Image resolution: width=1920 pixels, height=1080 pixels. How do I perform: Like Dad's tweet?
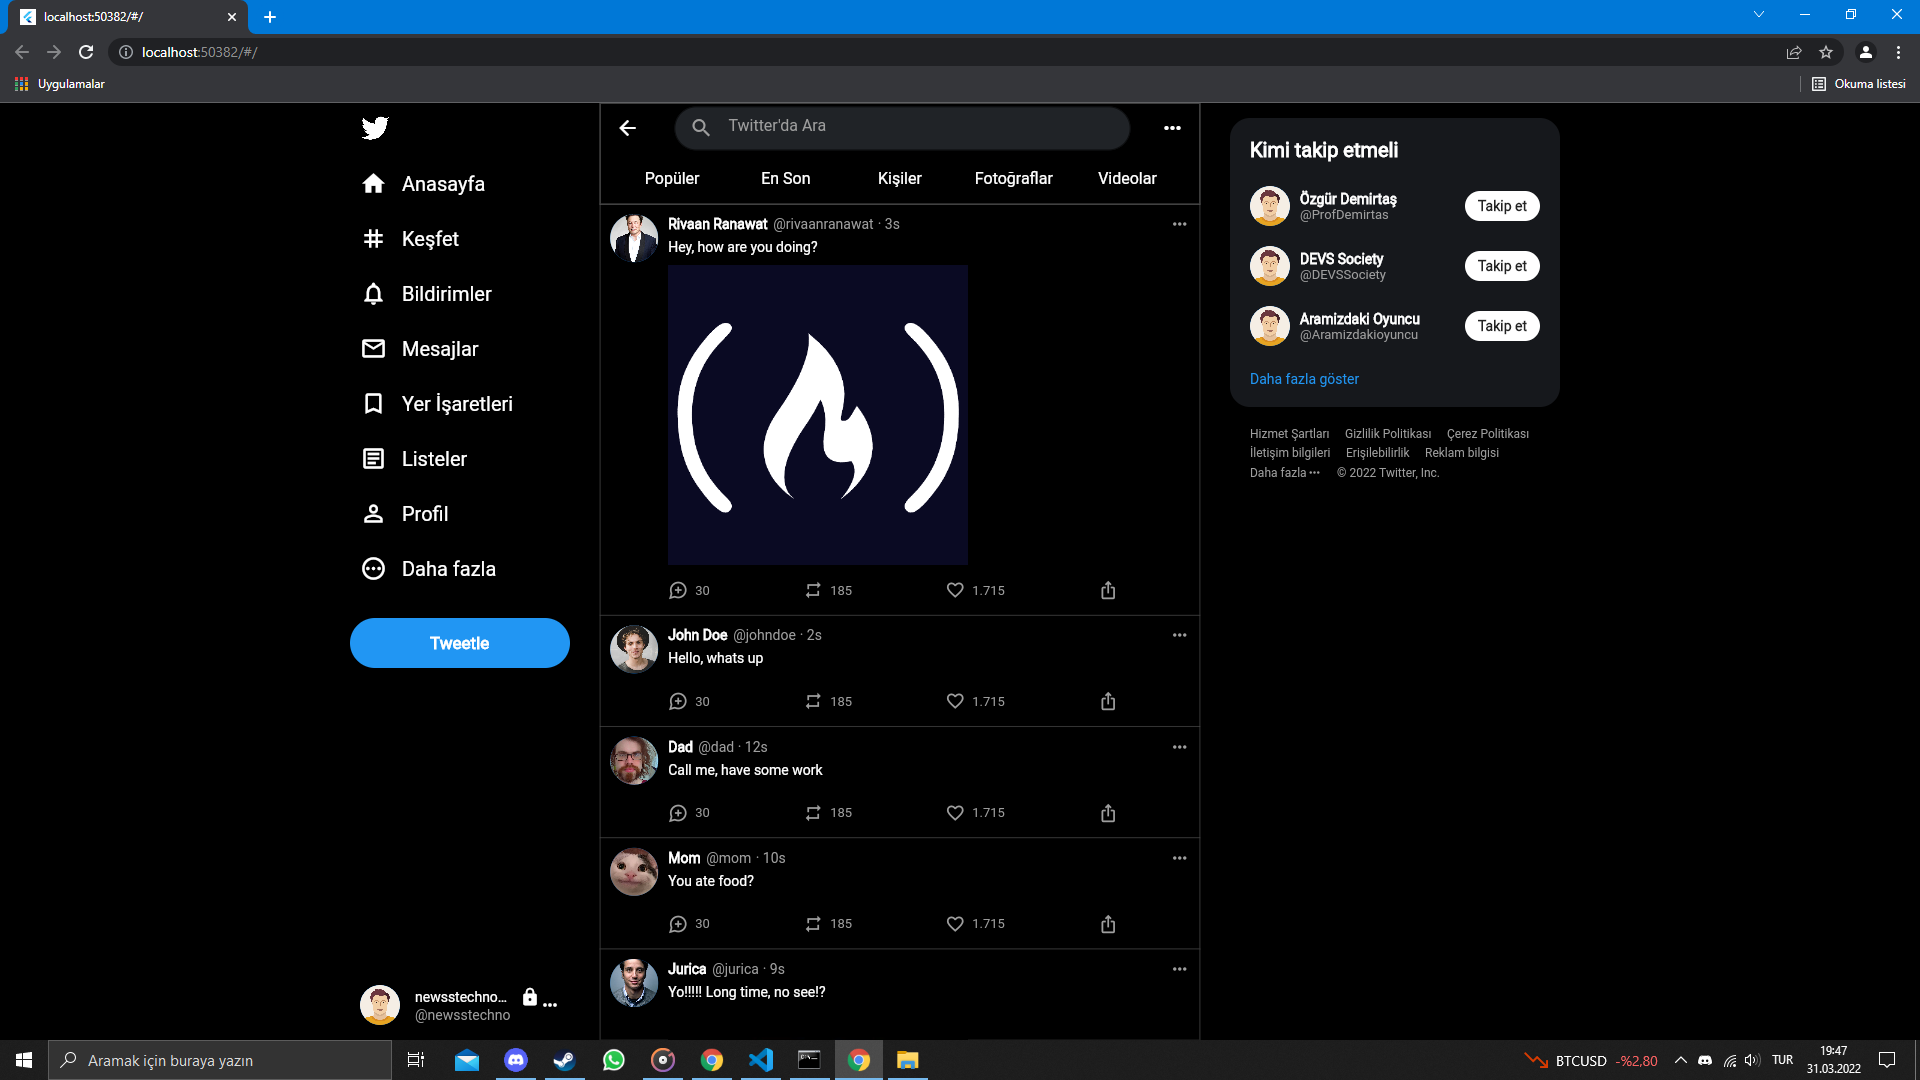955,813
